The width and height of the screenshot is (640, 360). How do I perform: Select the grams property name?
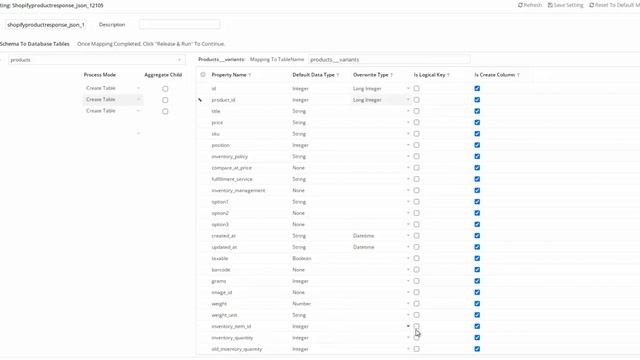[219, 281]
